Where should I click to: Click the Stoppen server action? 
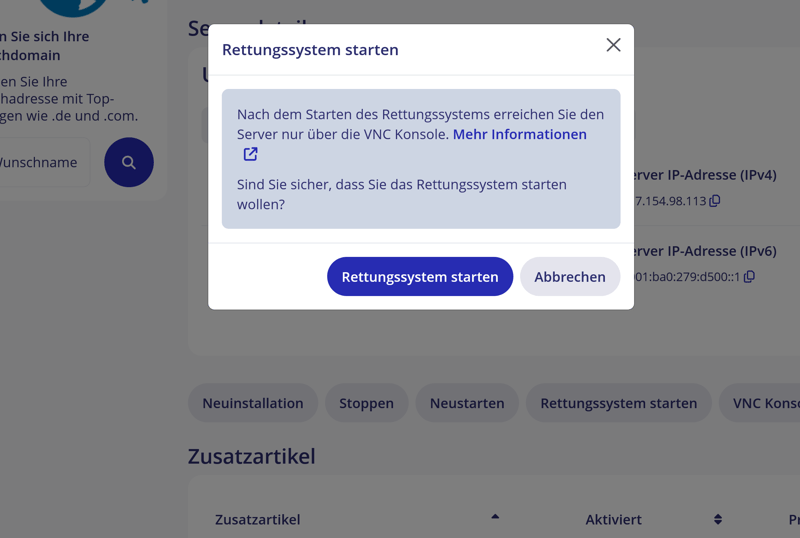tap(366, 403)
